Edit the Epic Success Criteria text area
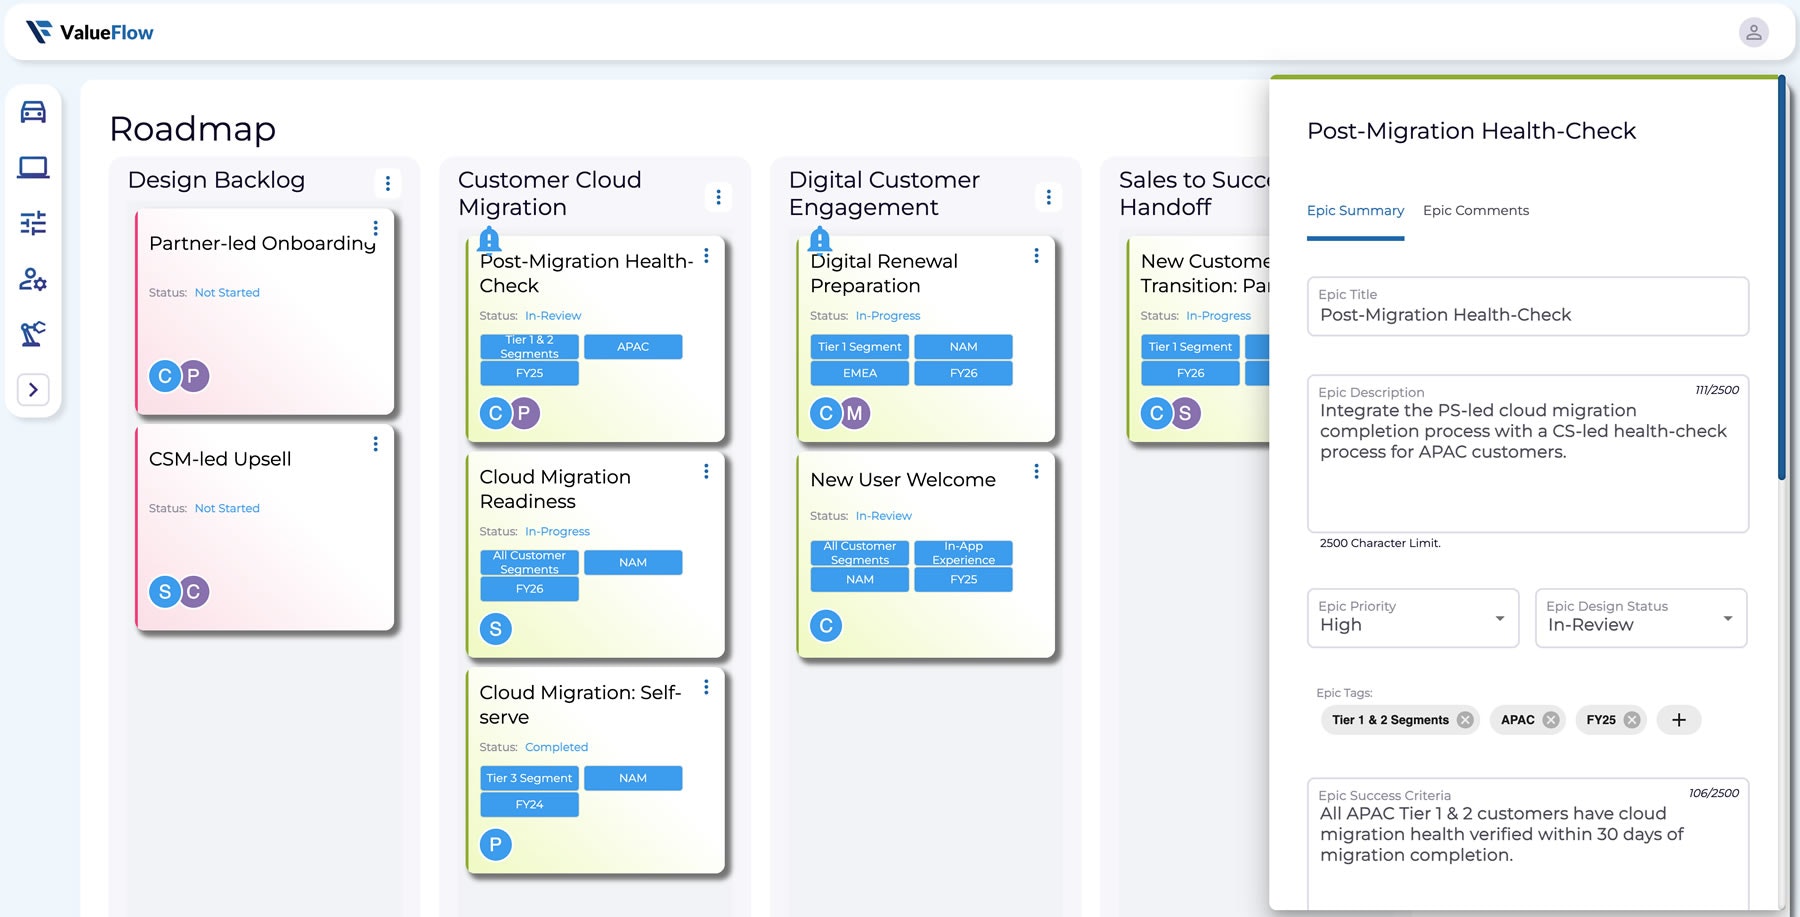 coord(1528,843)
